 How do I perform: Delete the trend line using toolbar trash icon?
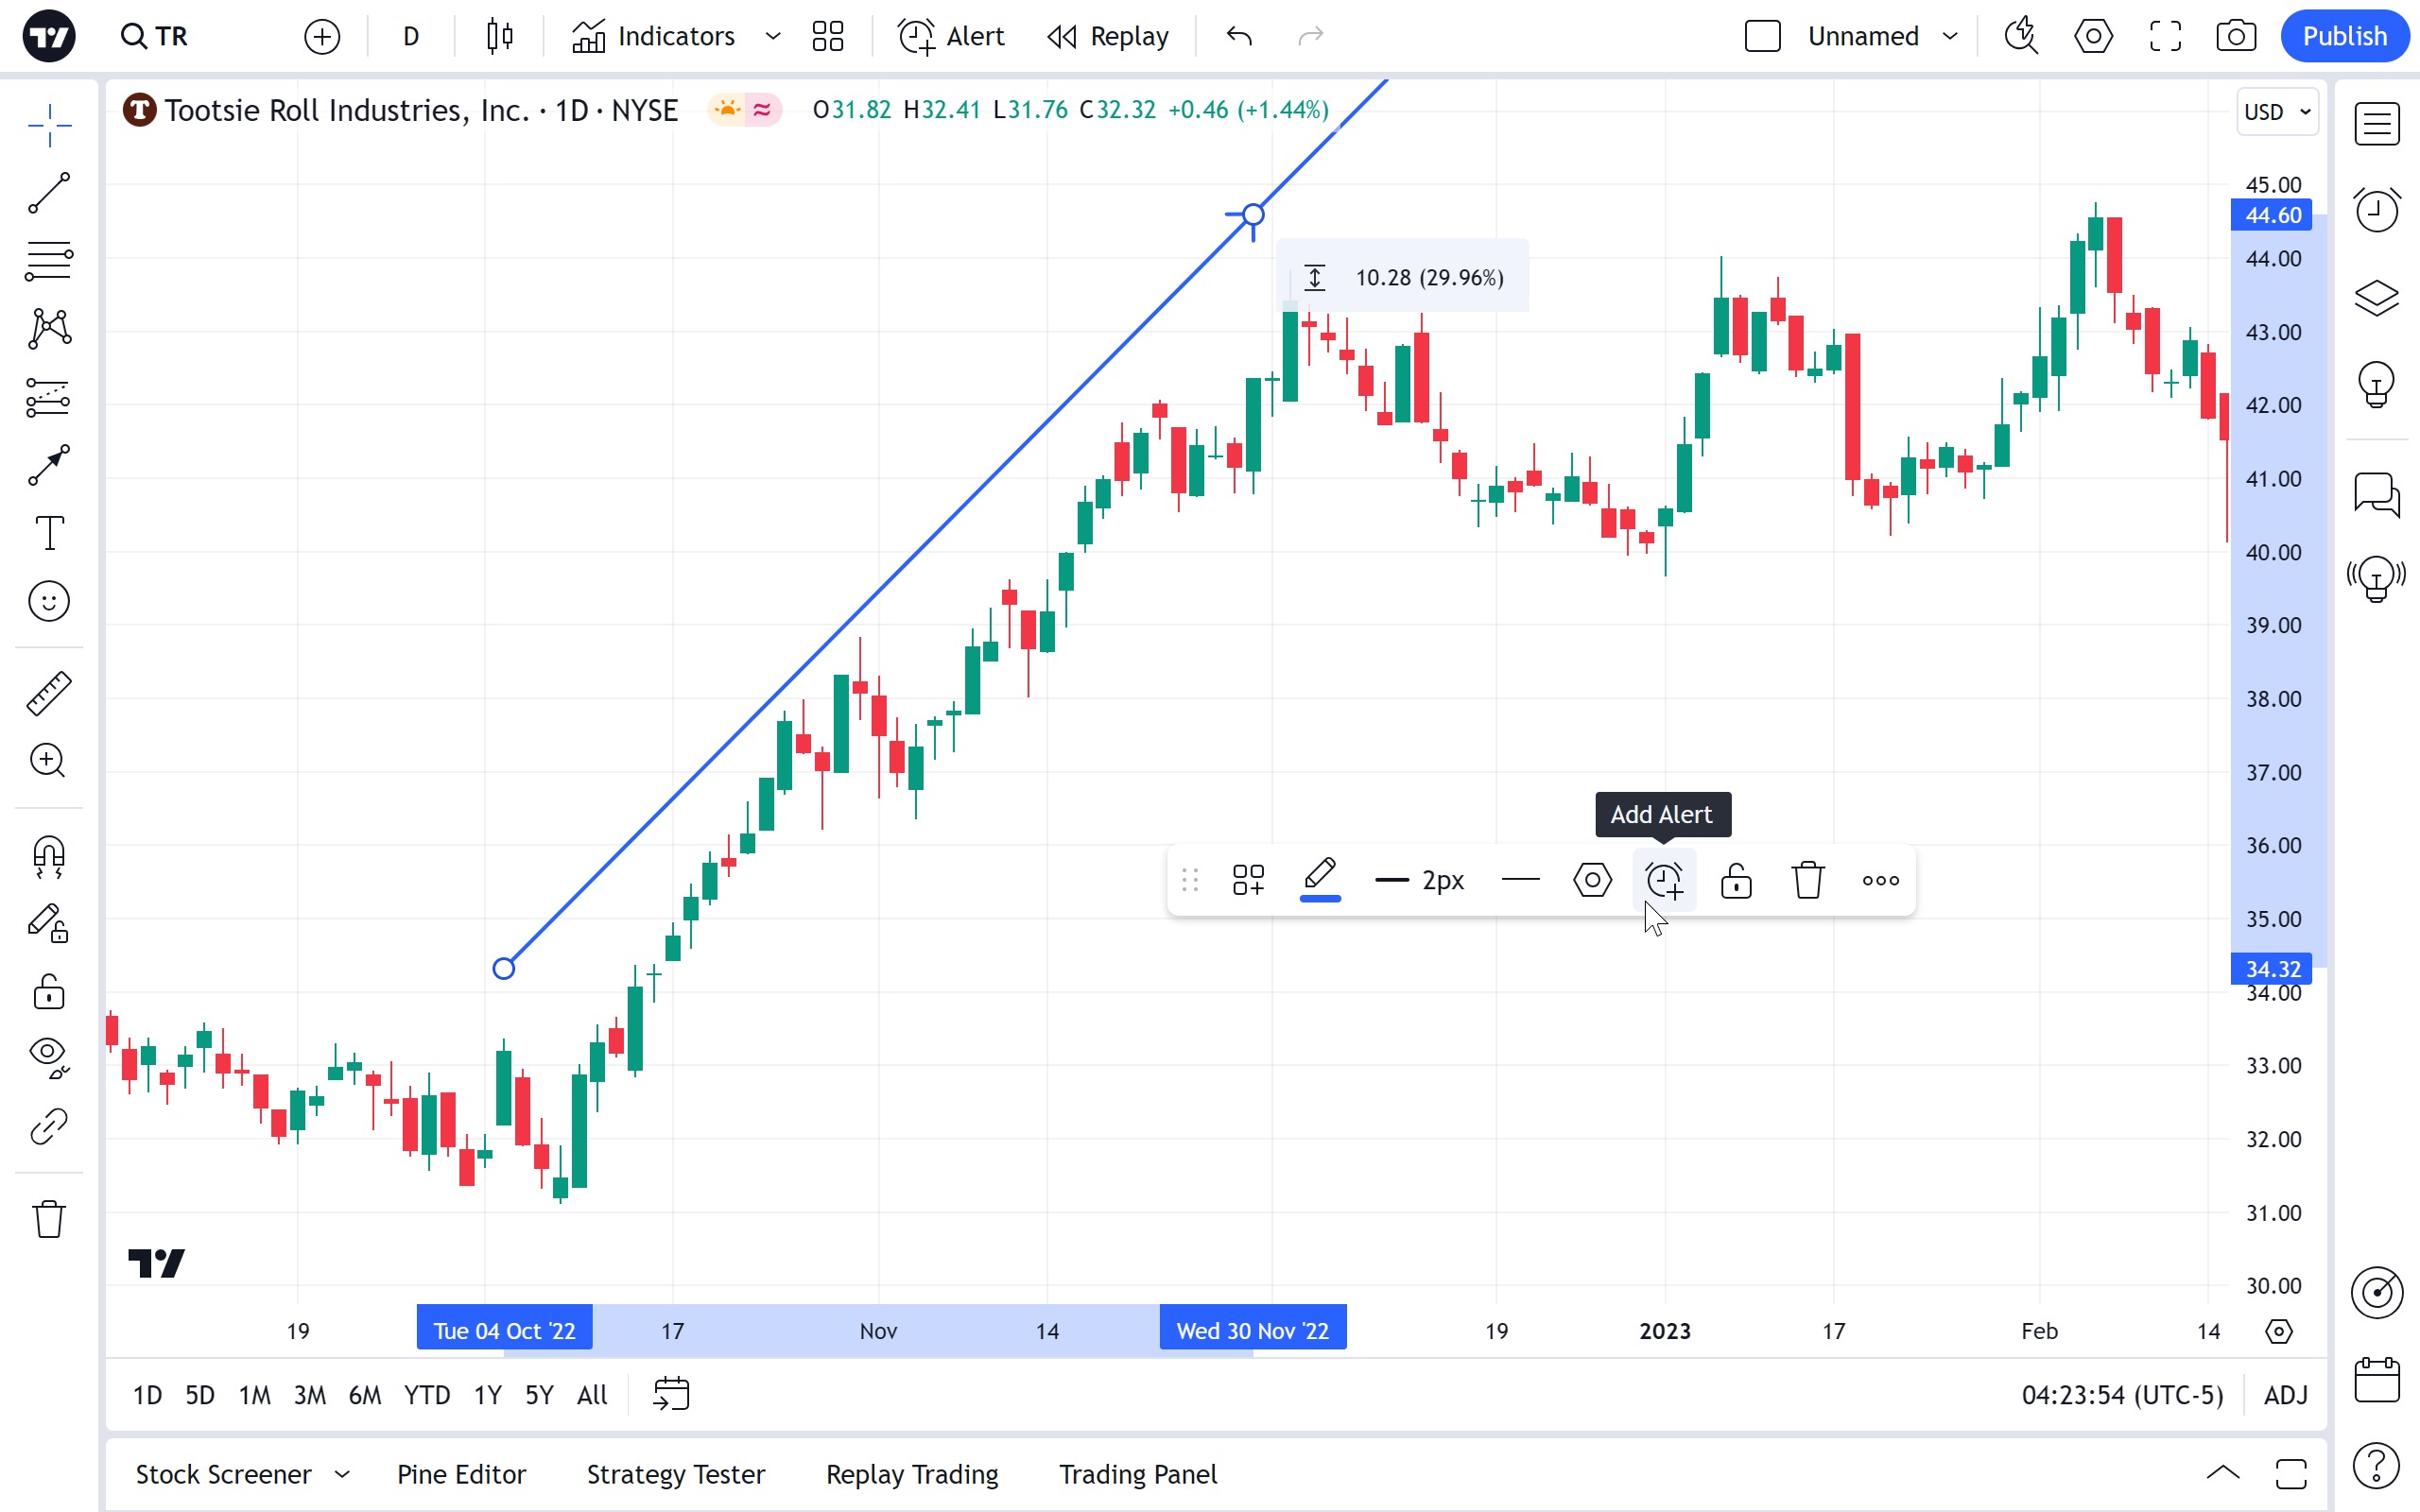1808,880
